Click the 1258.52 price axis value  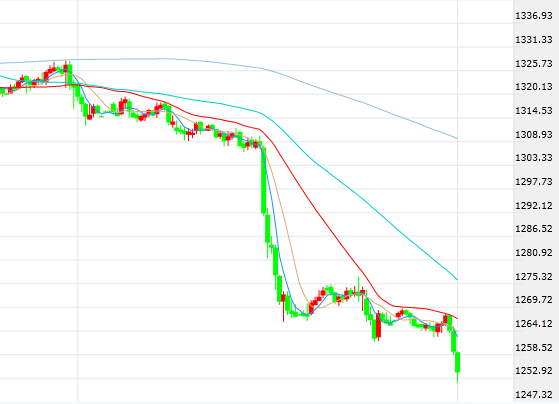[534, 347]
